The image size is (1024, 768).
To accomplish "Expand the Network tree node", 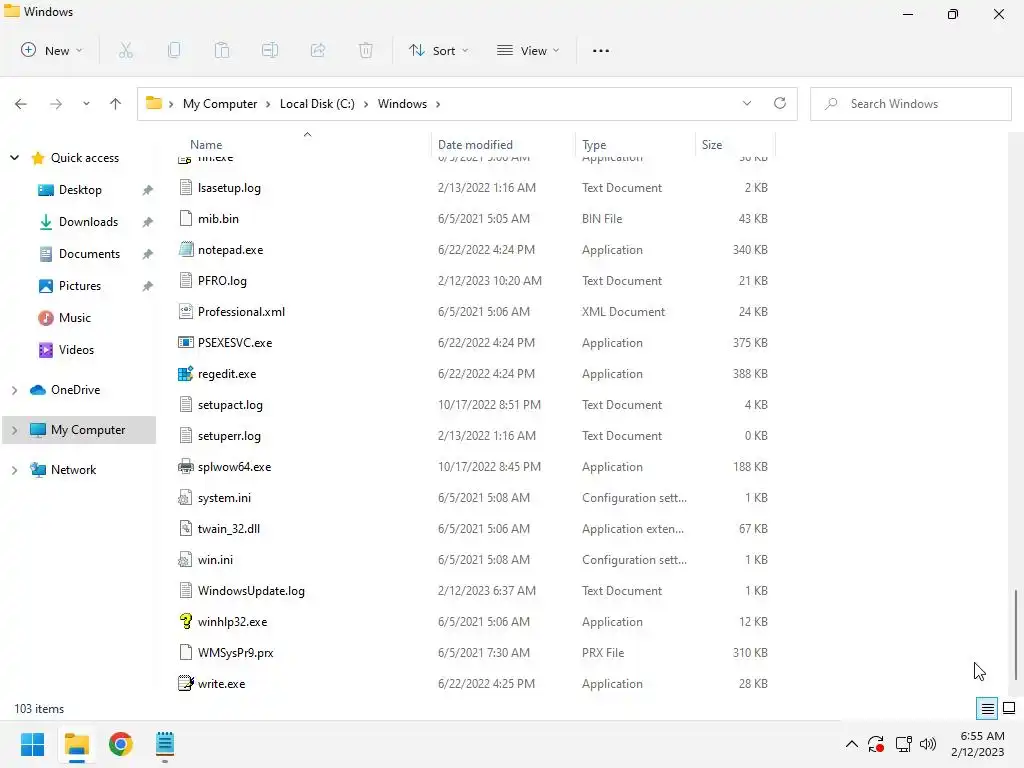I will pyautogui.click(x=14, y=470).
